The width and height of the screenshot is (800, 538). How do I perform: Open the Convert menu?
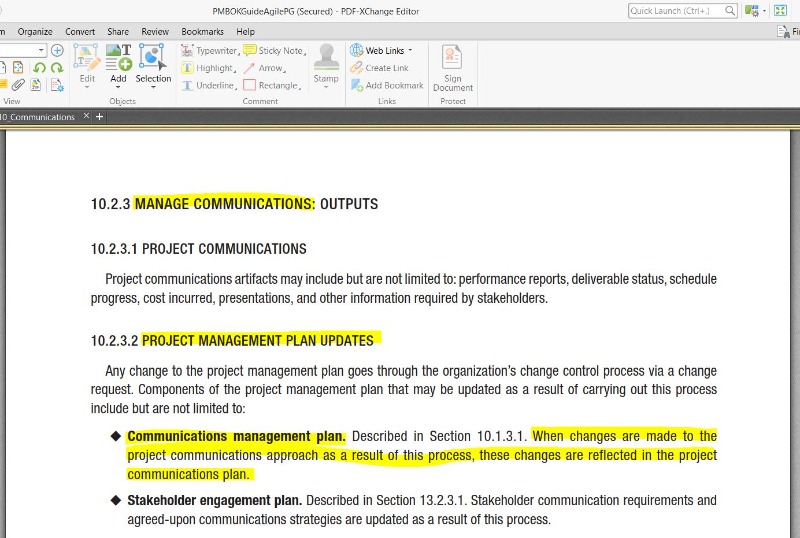pos(80,32)
